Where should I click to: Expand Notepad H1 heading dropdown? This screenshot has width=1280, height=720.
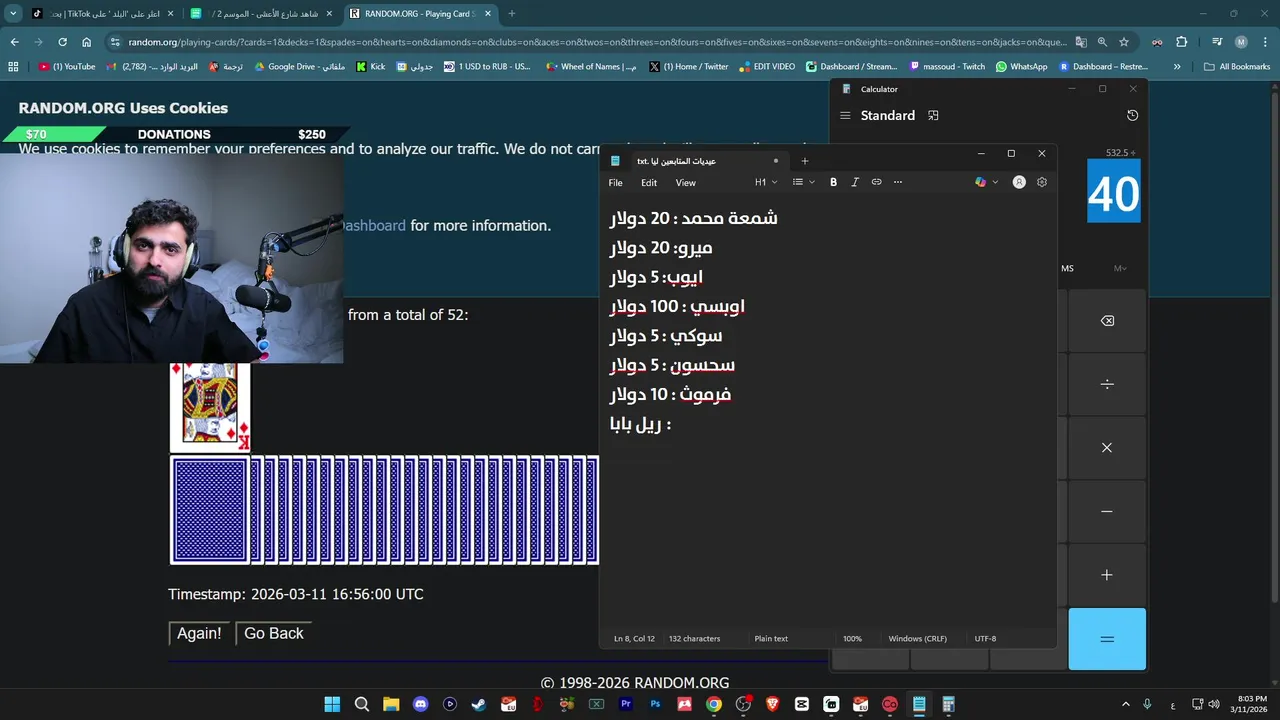[765, 182]
